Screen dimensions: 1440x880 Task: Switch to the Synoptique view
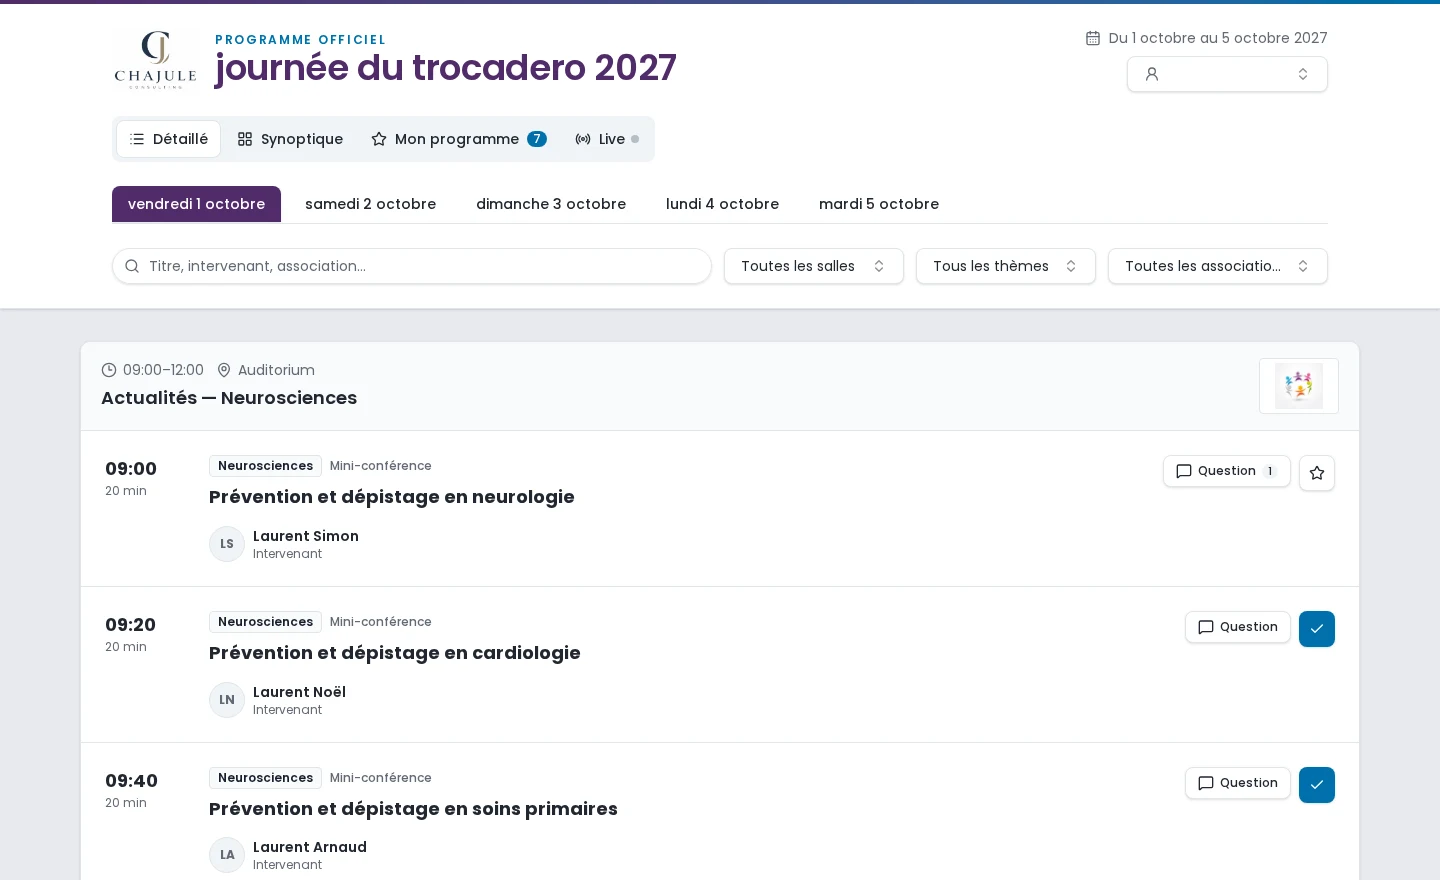click(x=290, y=139)
